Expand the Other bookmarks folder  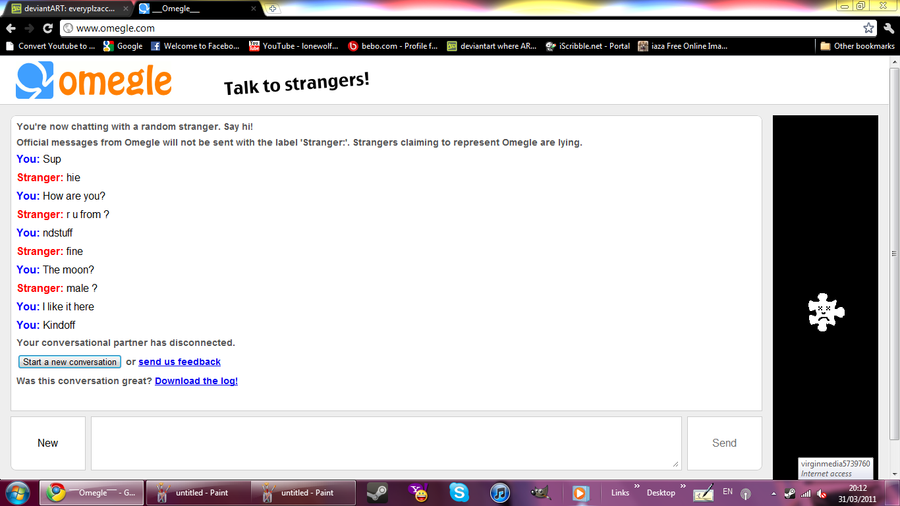point(857,46)
